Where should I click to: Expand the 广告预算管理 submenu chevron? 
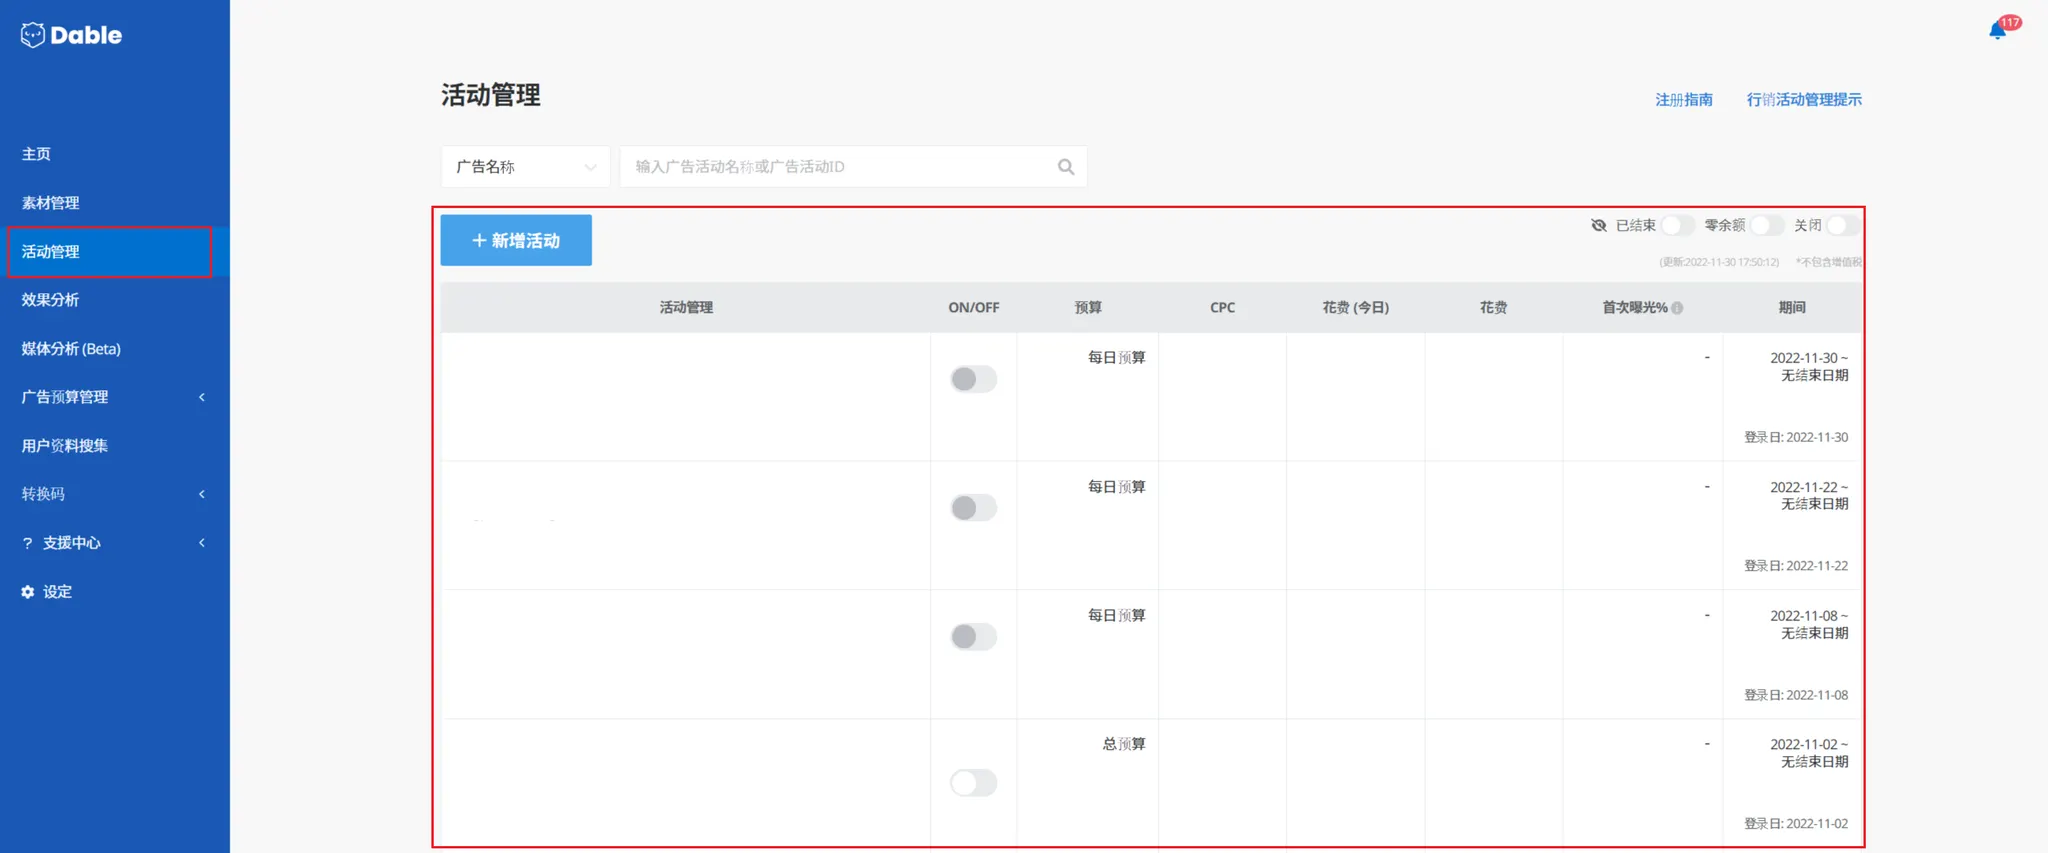click(x=202, y=397)
